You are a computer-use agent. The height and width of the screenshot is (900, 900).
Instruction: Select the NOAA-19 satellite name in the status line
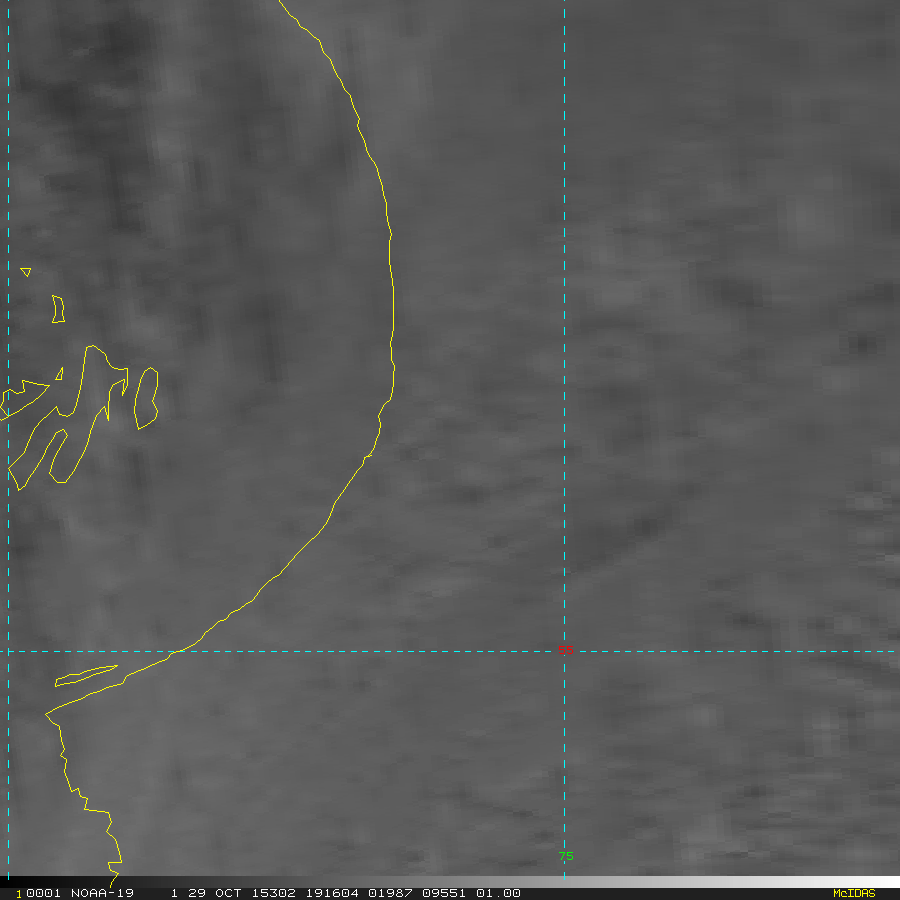pyautogui.click(x=102, y=893)
